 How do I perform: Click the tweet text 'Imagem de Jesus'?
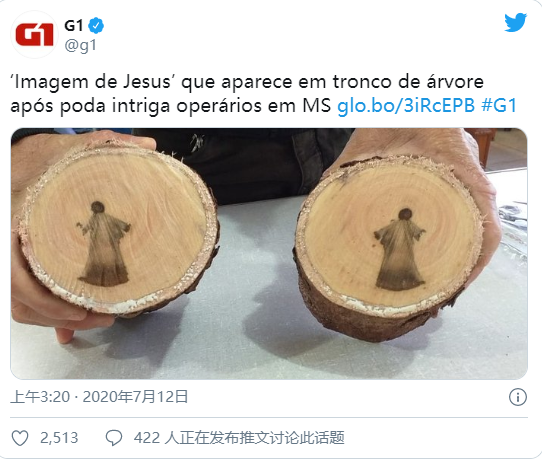coord(91,82)
